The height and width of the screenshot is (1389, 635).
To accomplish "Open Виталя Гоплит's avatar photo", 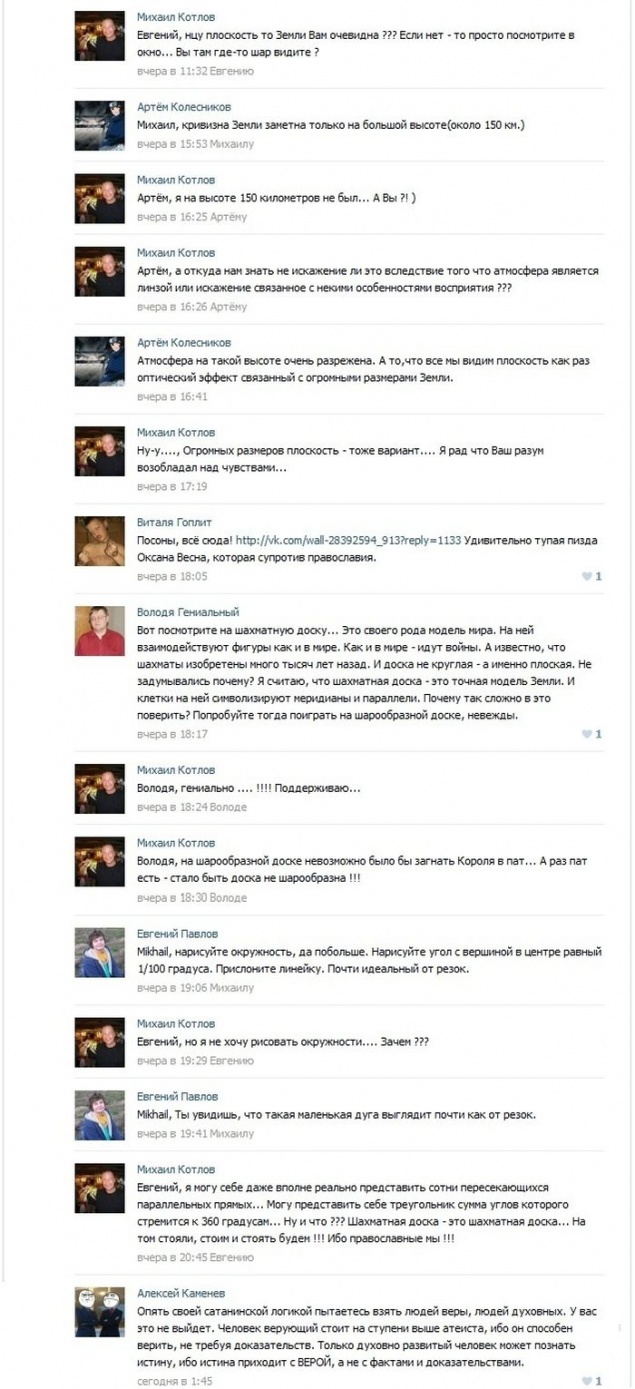I will (100, 540).
